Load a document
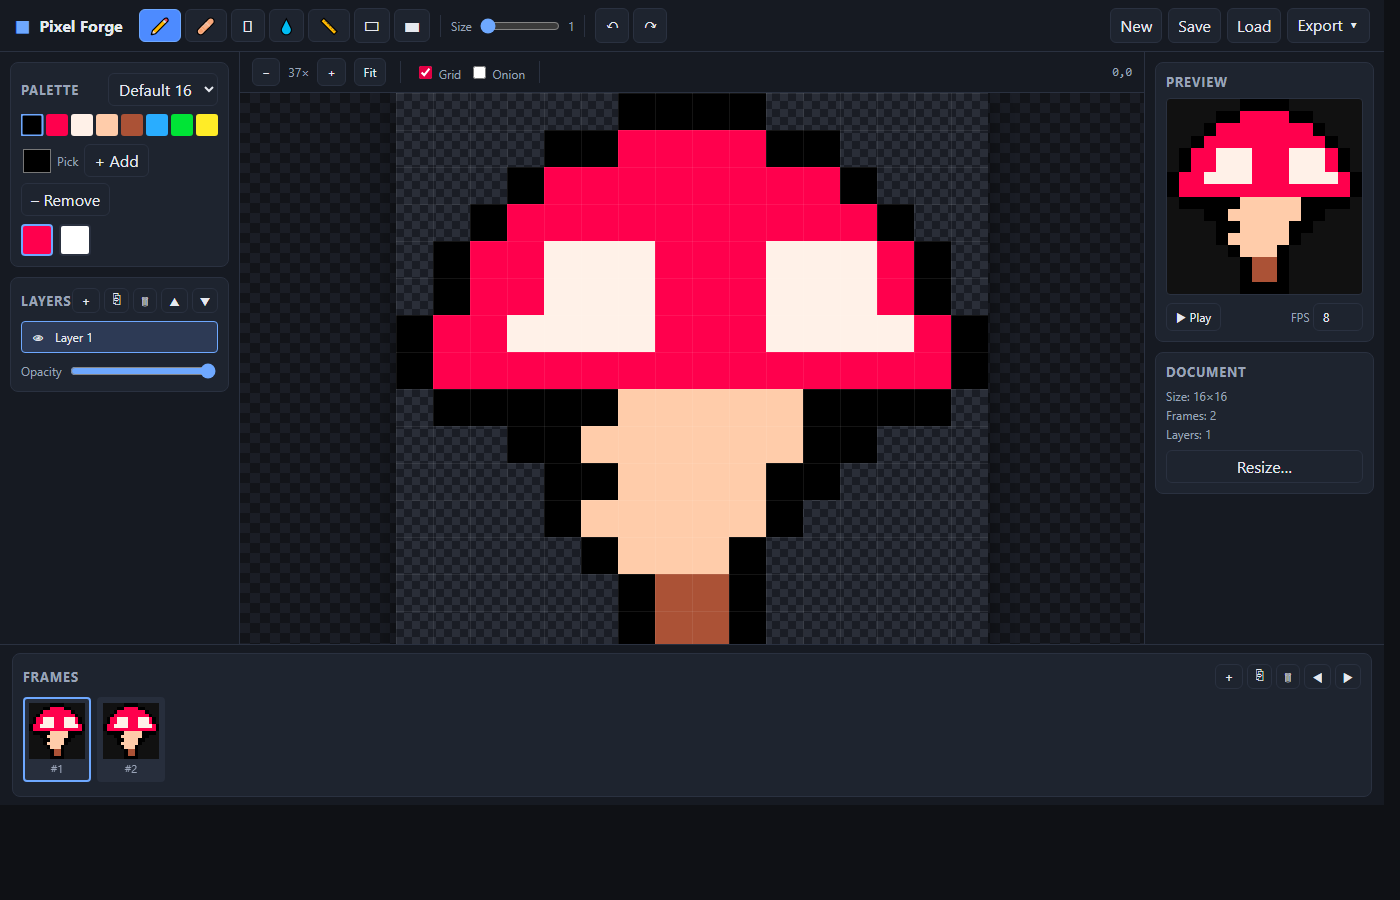 click(x=1253, y=26)
